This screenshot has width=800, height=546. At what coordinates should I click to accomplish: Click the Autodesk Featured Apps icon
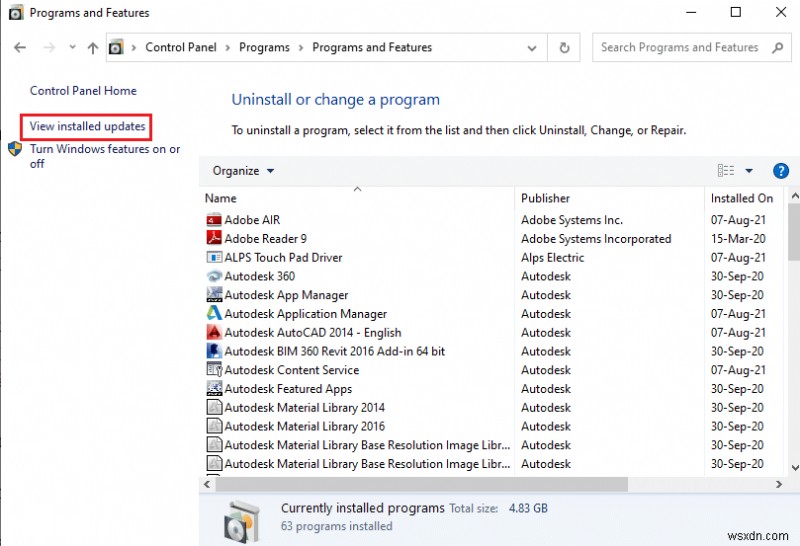tap(214, 388)
